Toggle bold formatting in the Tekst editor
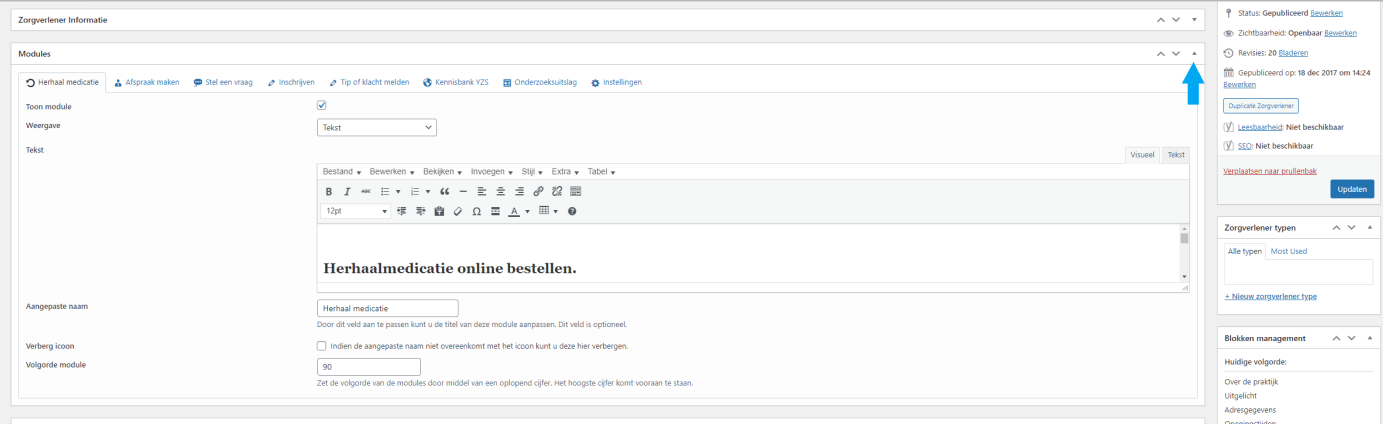 coord(328,191)
